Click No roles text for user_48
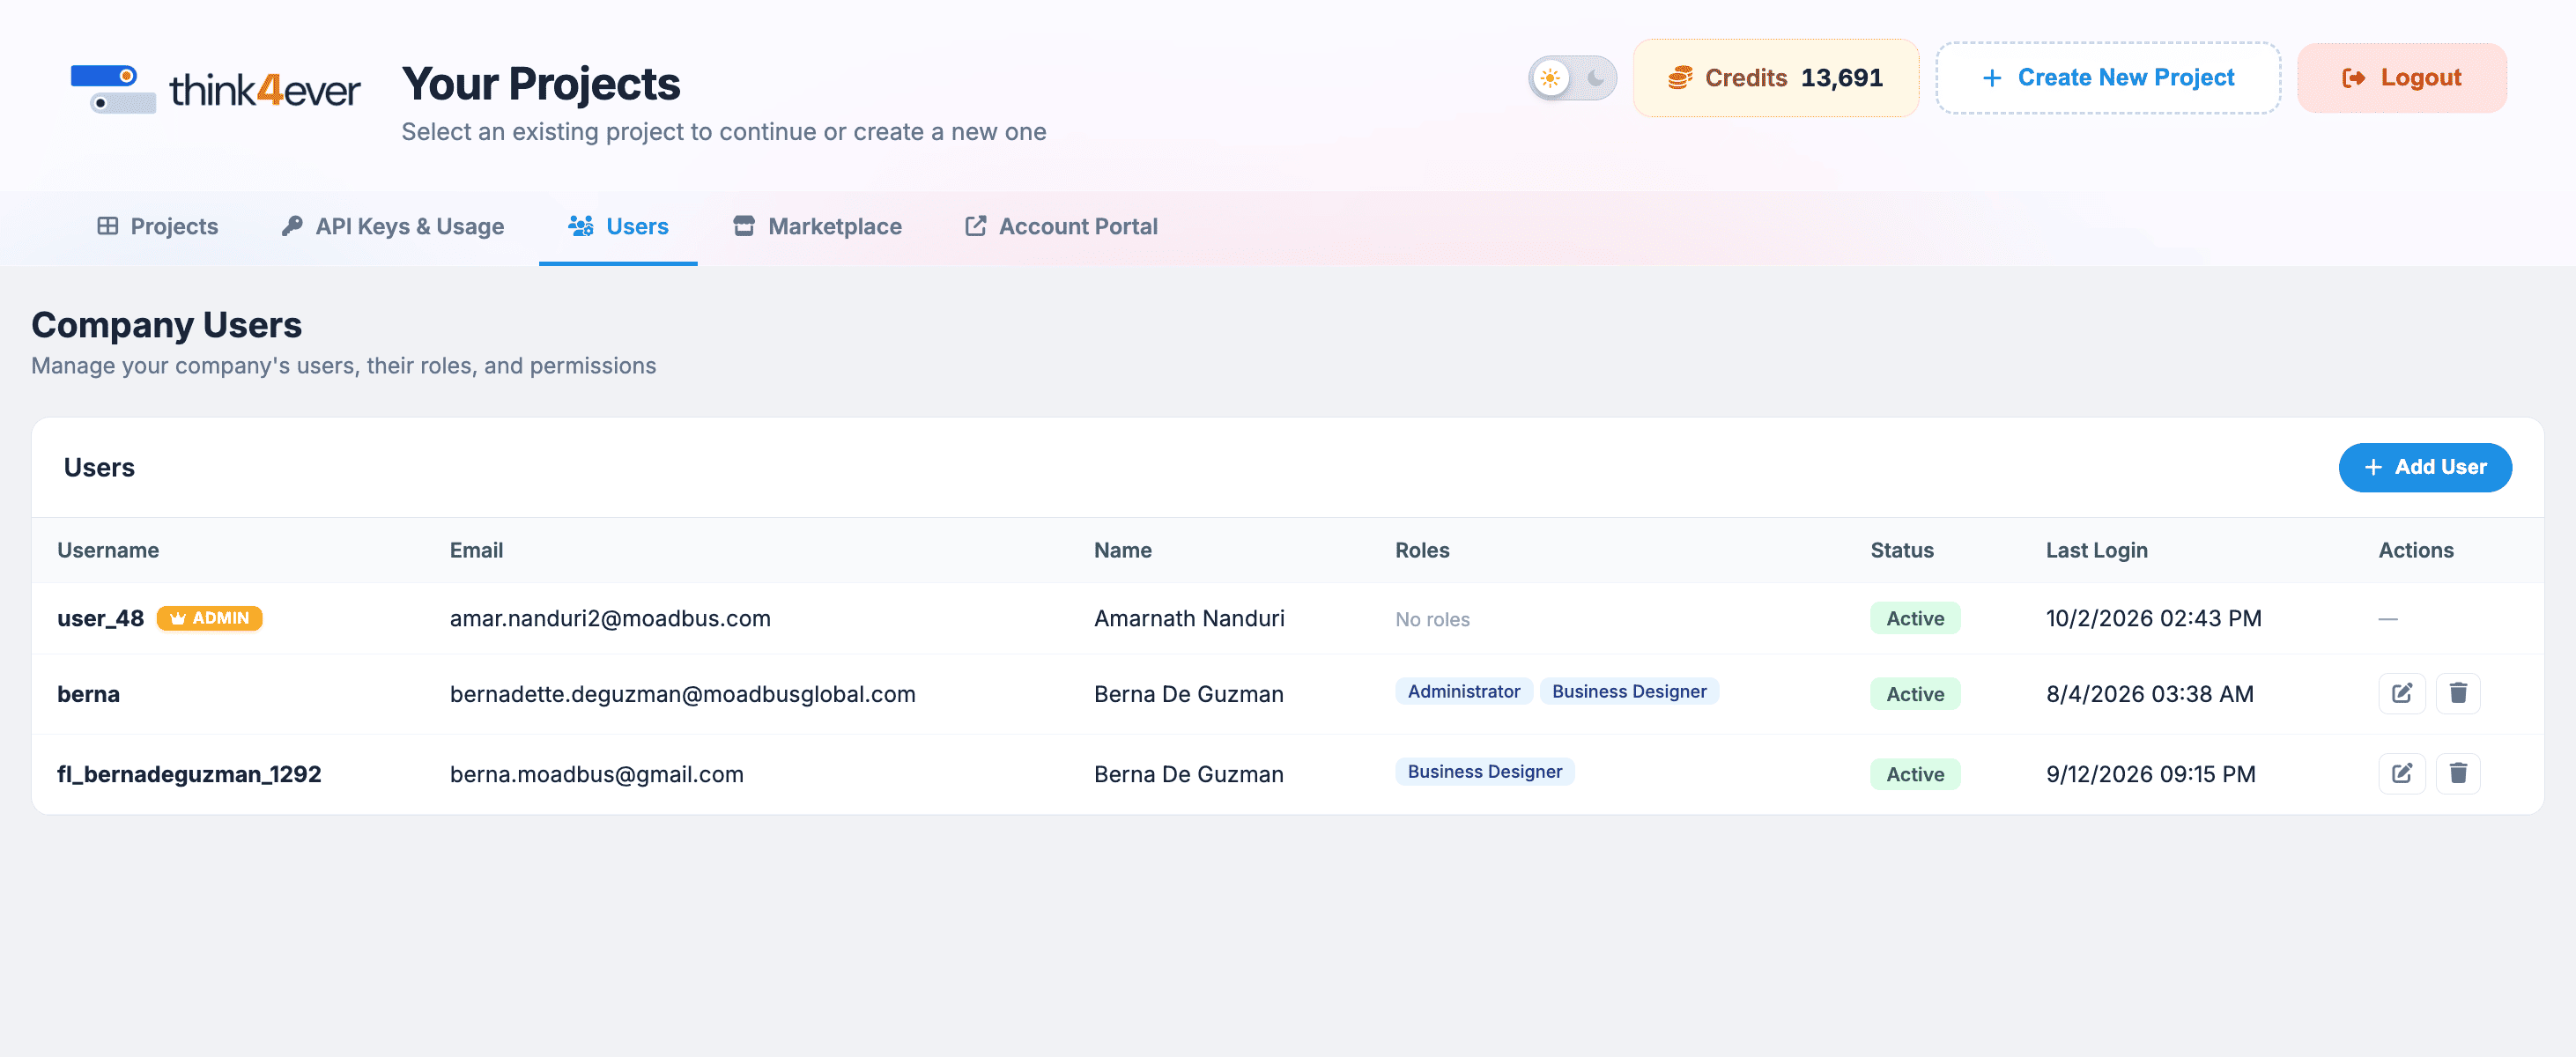This screenshot has width=2576, height=1057. click(1432, 619)
